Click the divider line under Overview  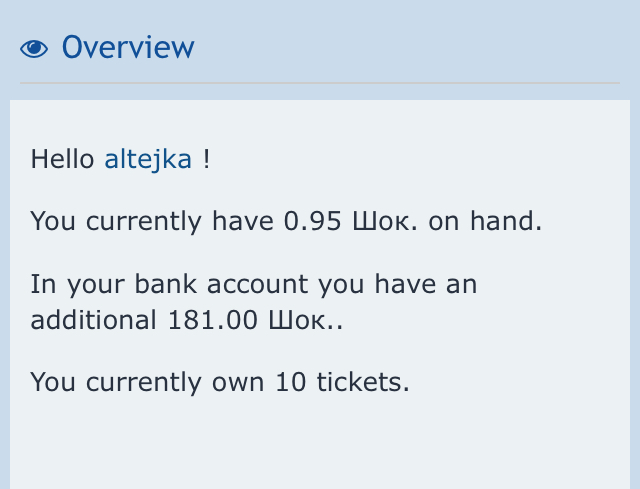[x=320, y=82]
